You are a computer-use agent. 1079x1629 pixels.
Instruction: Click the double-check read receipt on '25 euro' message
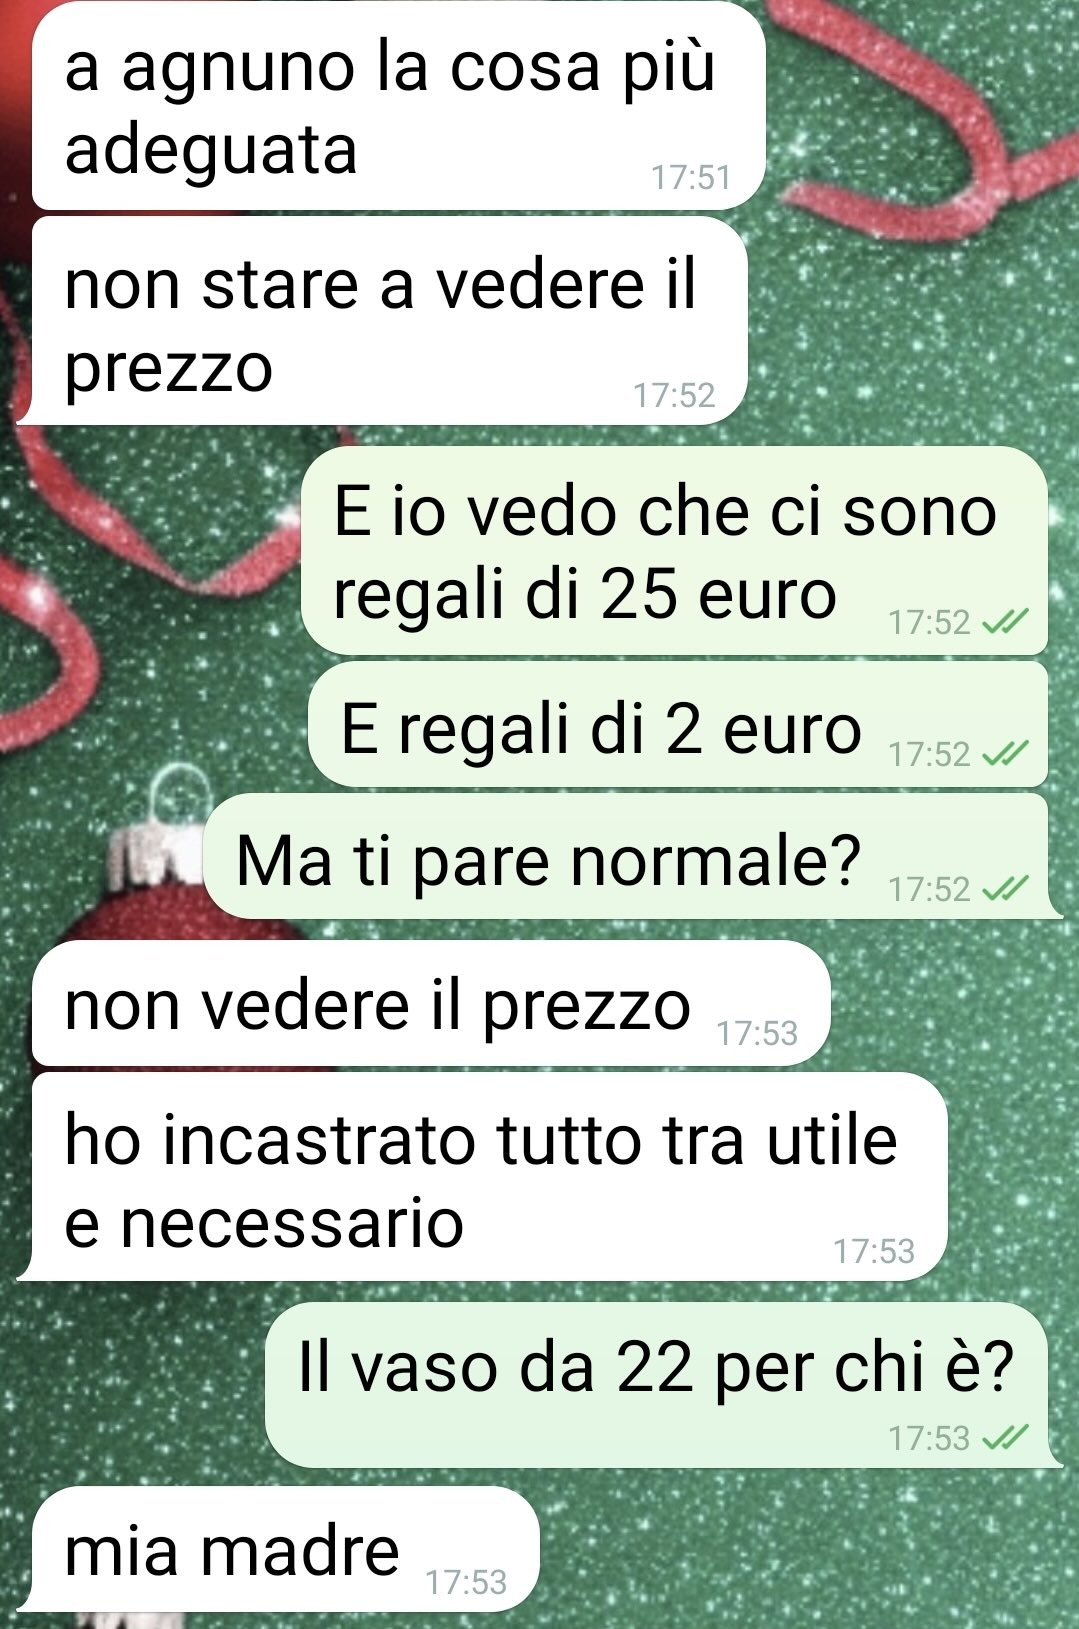(1004, 623)
